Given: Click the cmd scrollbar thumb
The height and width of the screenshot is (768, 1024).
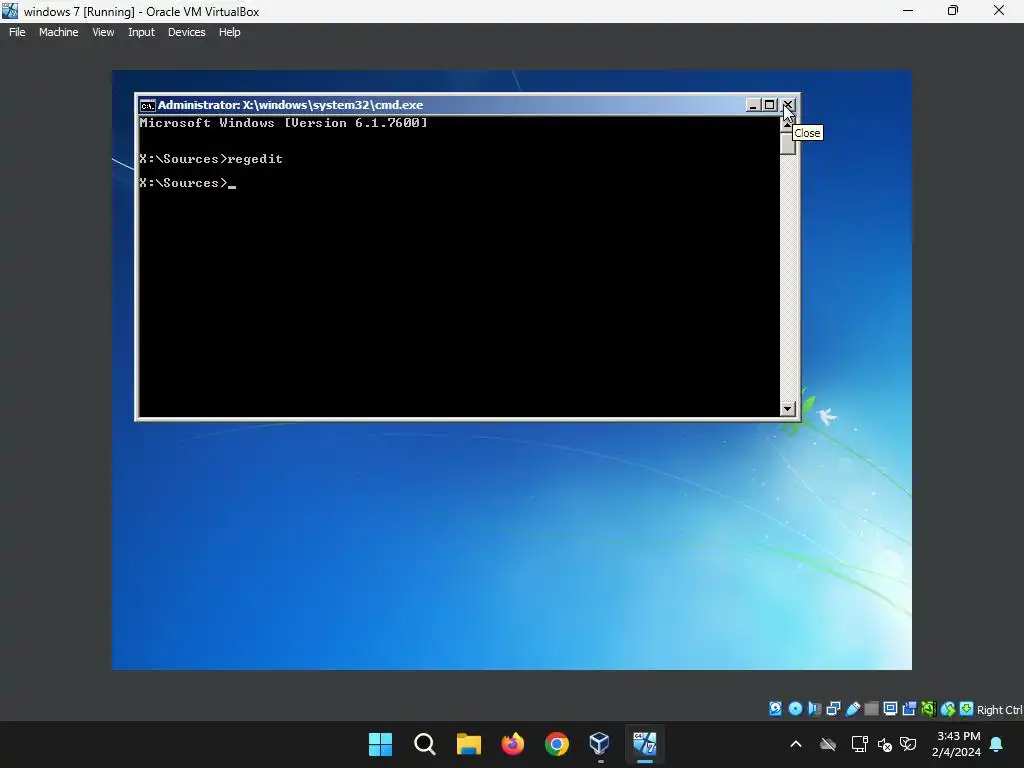Looking at the screenshot, I should point(788,142).
